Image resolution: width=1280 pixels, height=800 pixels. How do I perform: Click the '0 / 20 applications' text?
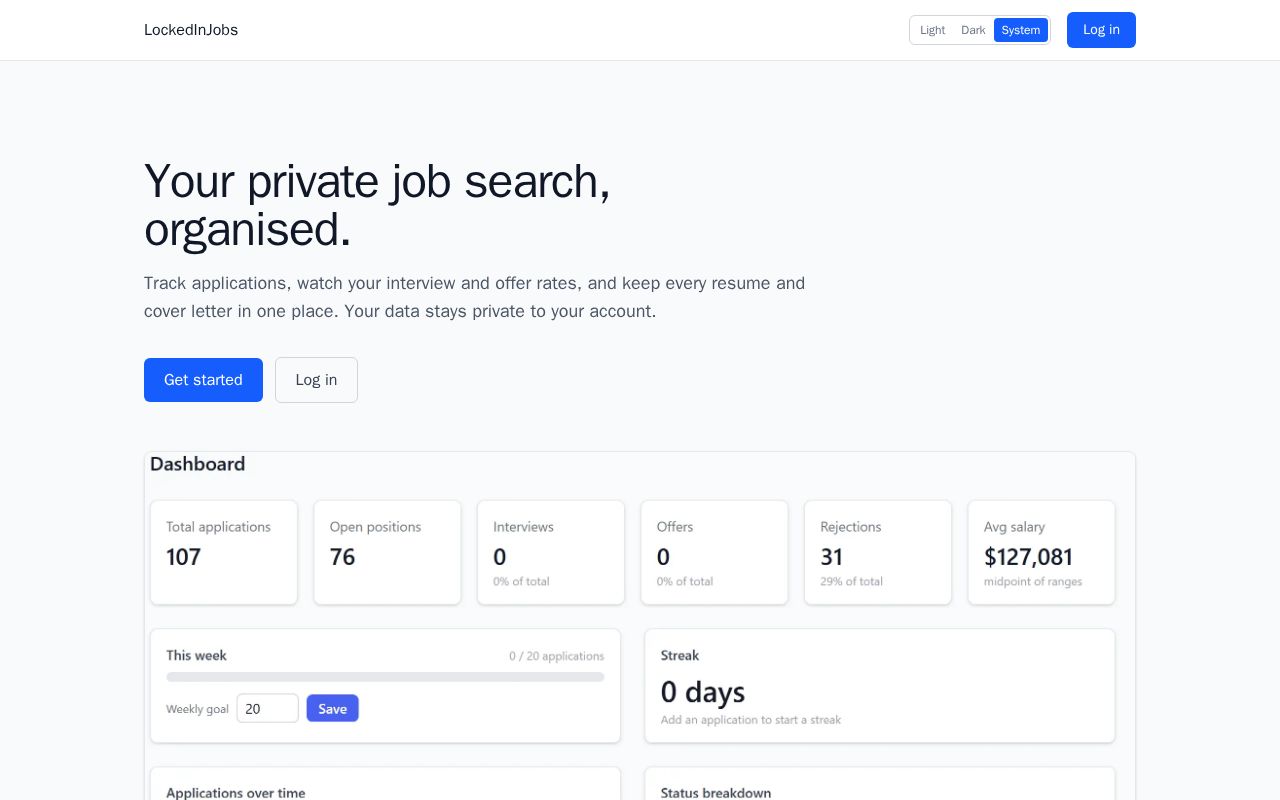556,656
